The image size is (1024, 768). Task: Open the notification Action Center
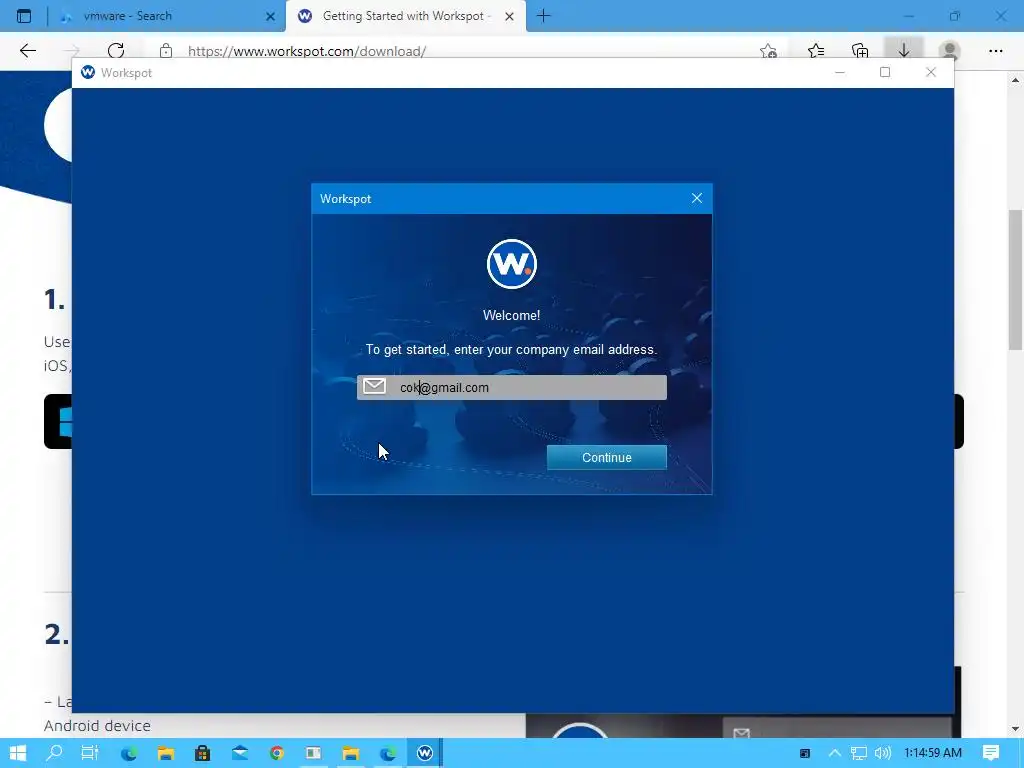point(991,753)
